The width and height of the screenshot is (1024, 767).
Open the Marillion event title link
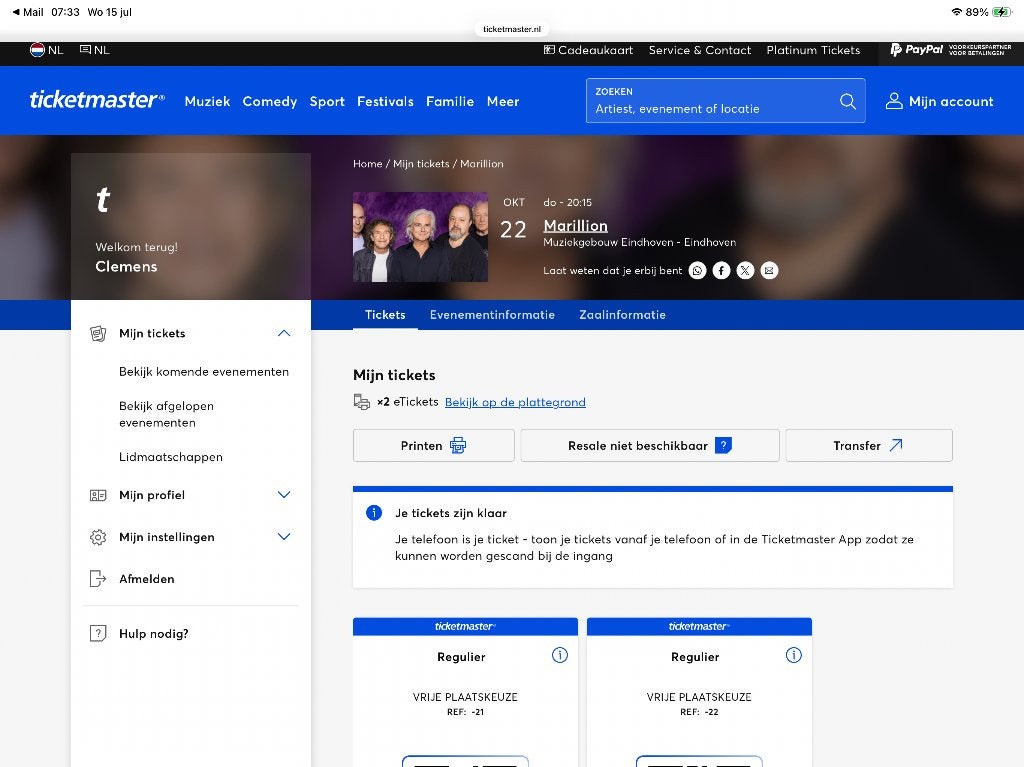[x=575, y=225]
